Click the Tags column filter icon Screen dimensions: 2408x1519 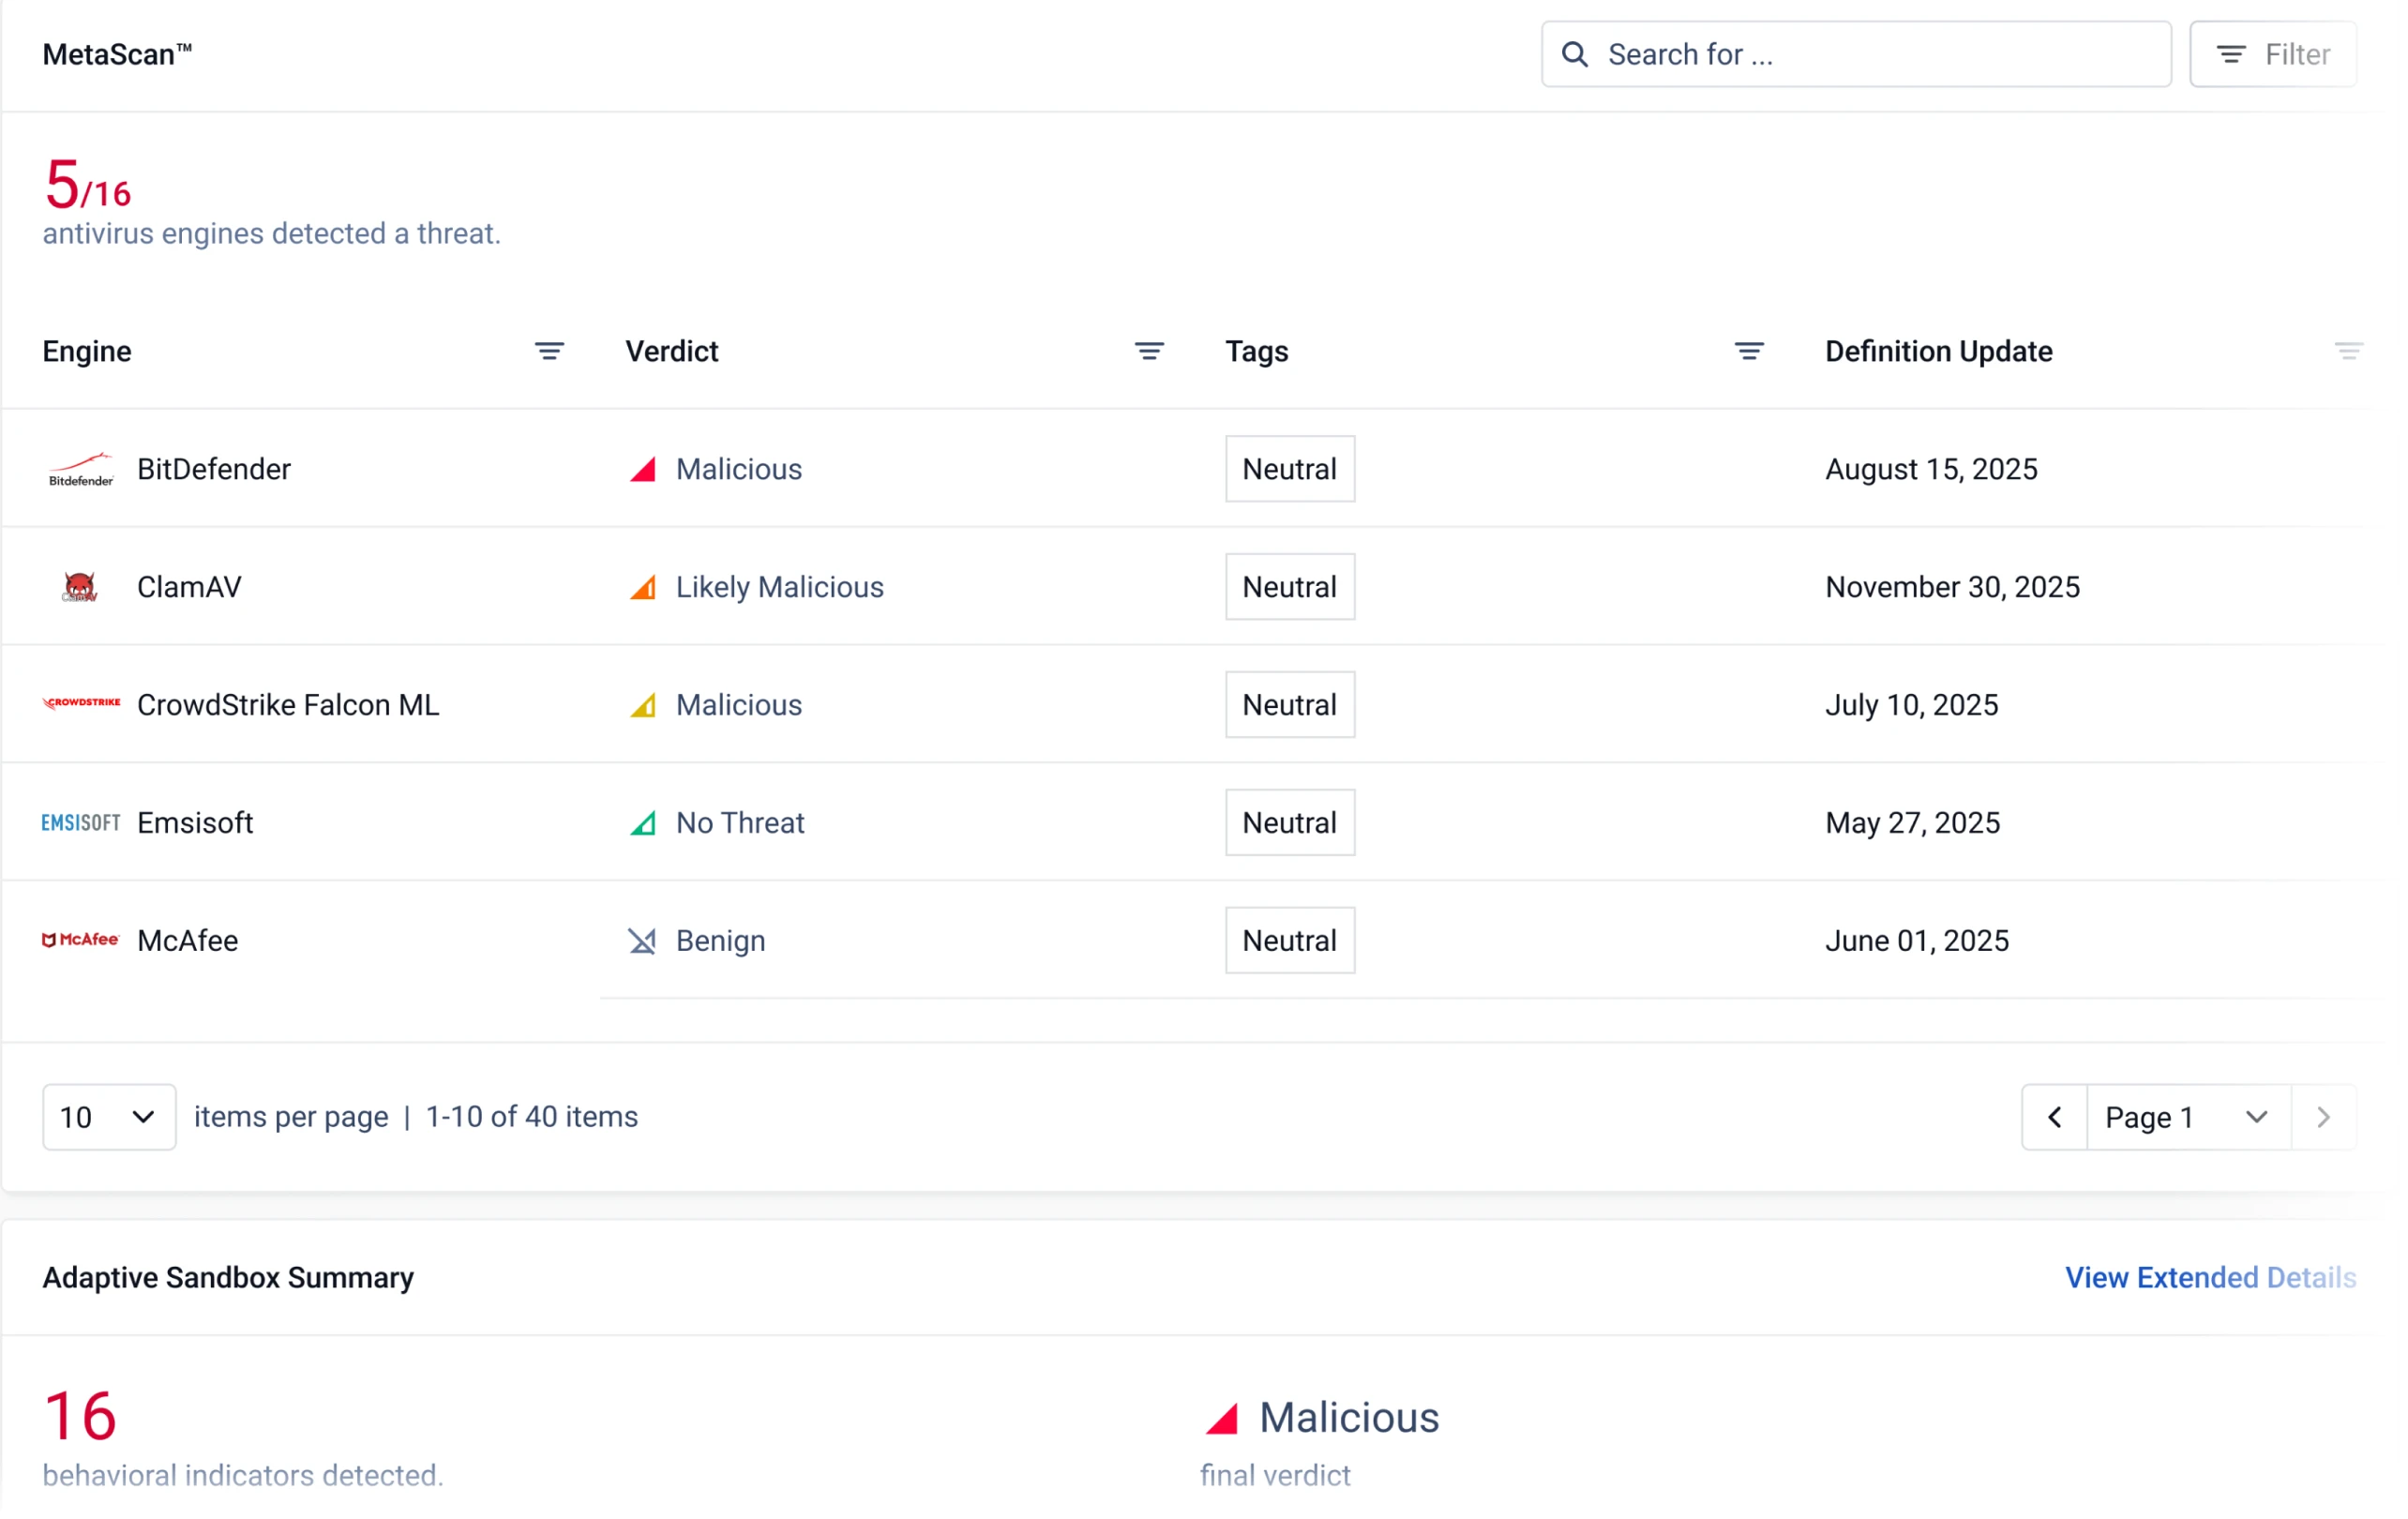click(1749, 351)
